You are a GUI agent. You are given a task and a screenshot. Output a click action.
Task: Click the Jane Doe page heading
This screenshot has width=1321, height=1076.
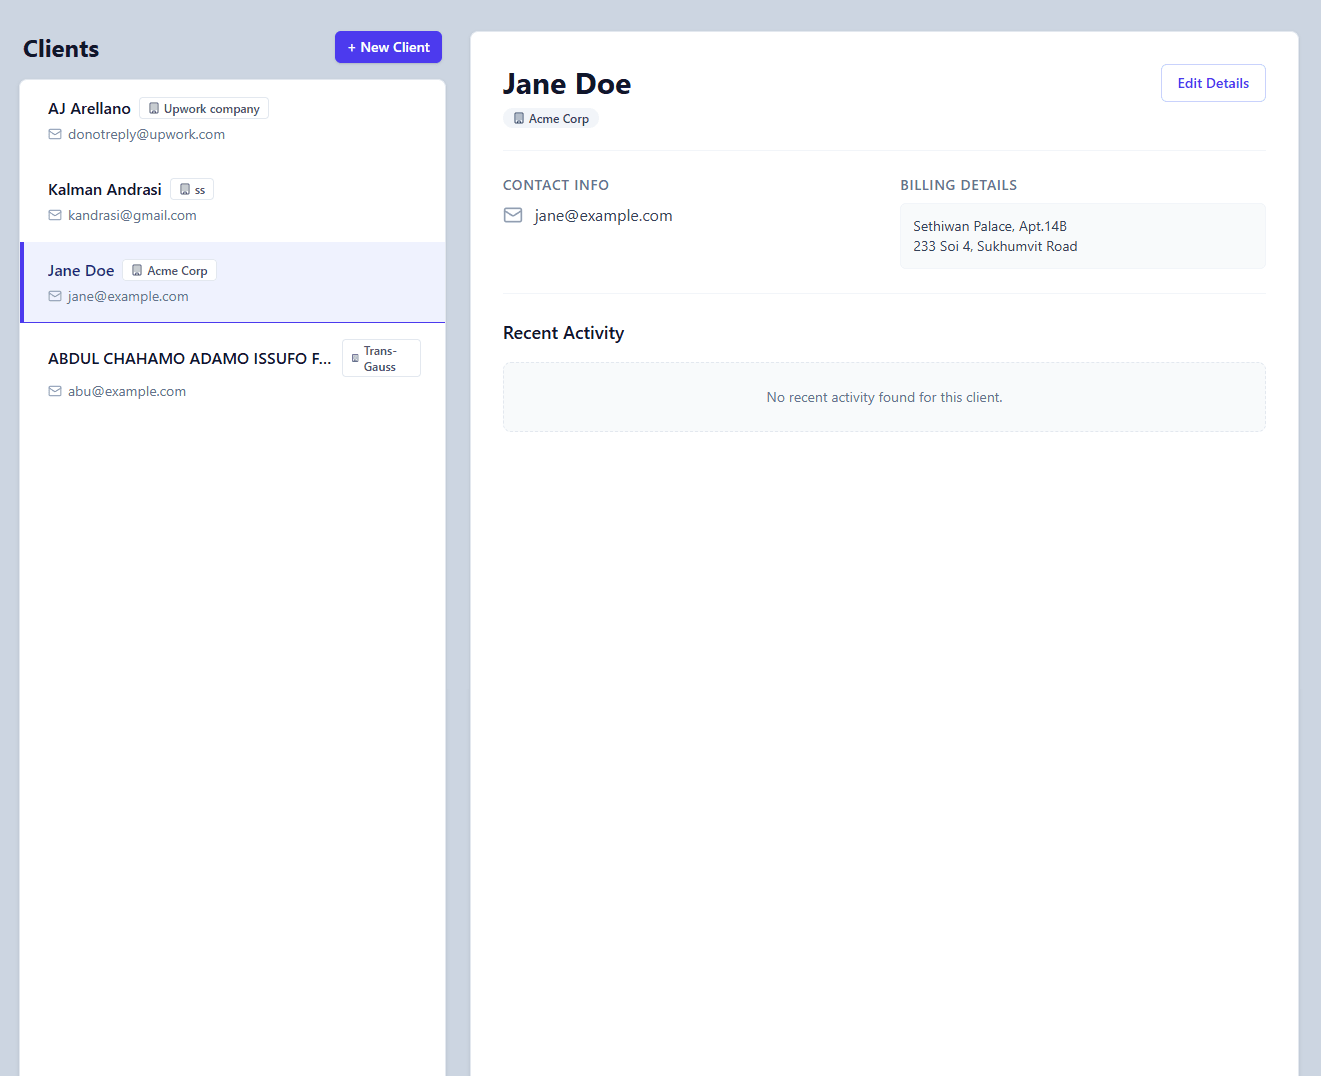[567, 84]
